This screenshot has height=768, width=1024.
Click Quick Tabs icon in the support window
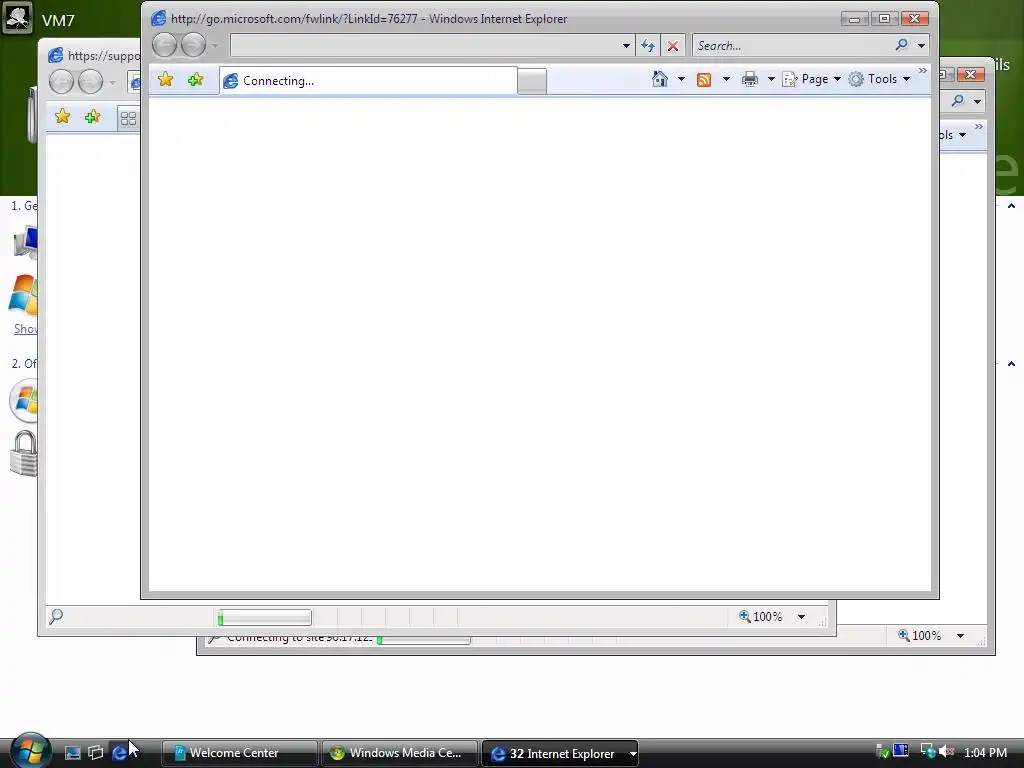[129, 118]
